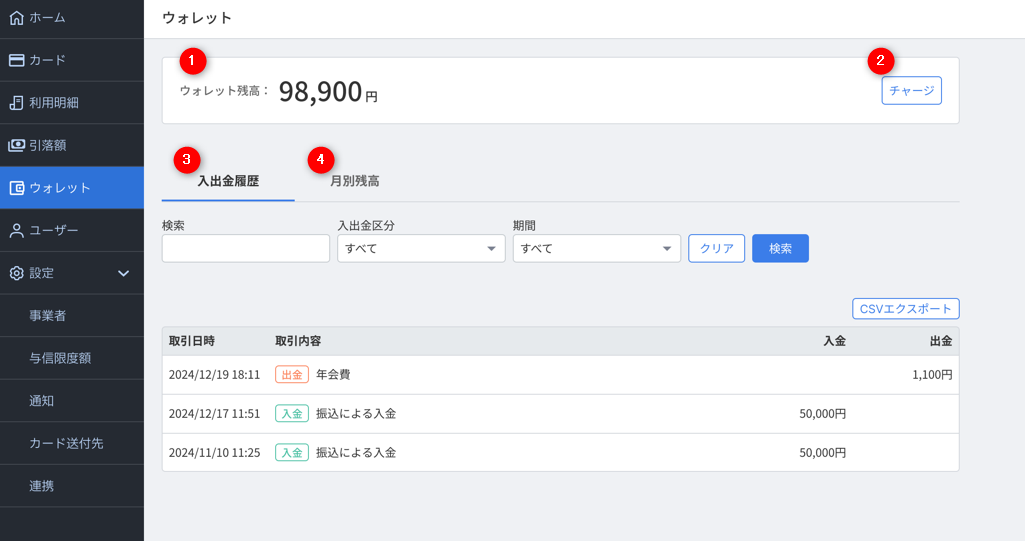Image resolution: width=1025 pixels, height=541 pixels.
Task: Click the 引落額 money icon
Action: tap(16, 145)
